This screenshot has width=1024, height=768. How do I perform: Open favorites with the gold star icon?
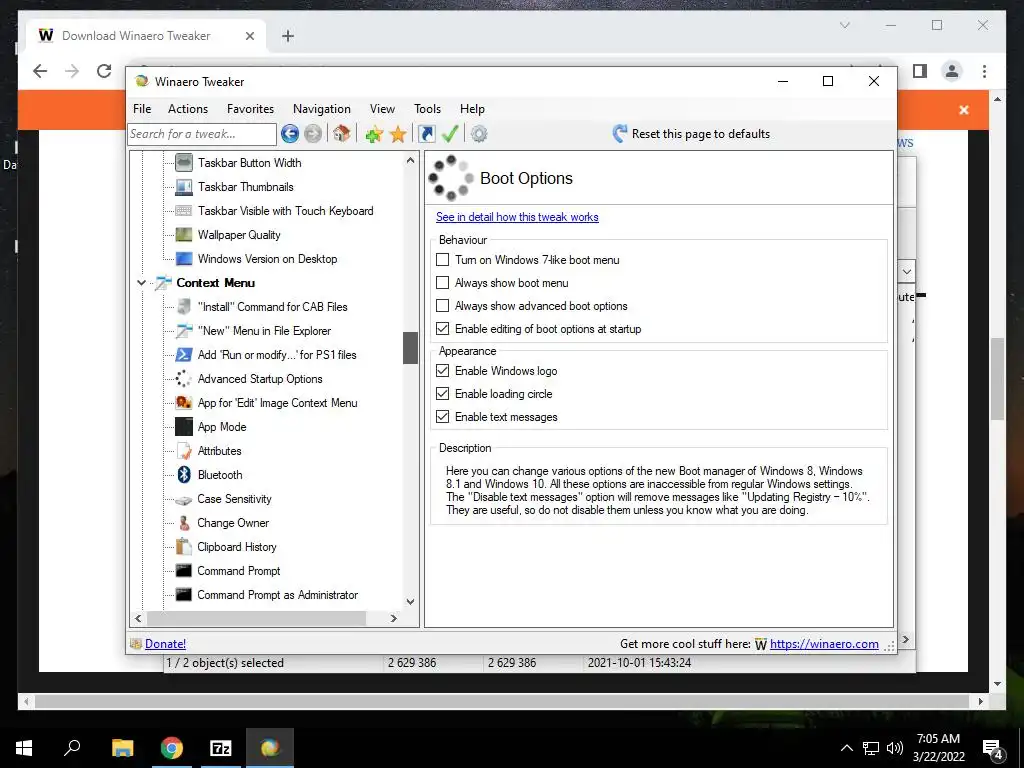pos(398,135)
